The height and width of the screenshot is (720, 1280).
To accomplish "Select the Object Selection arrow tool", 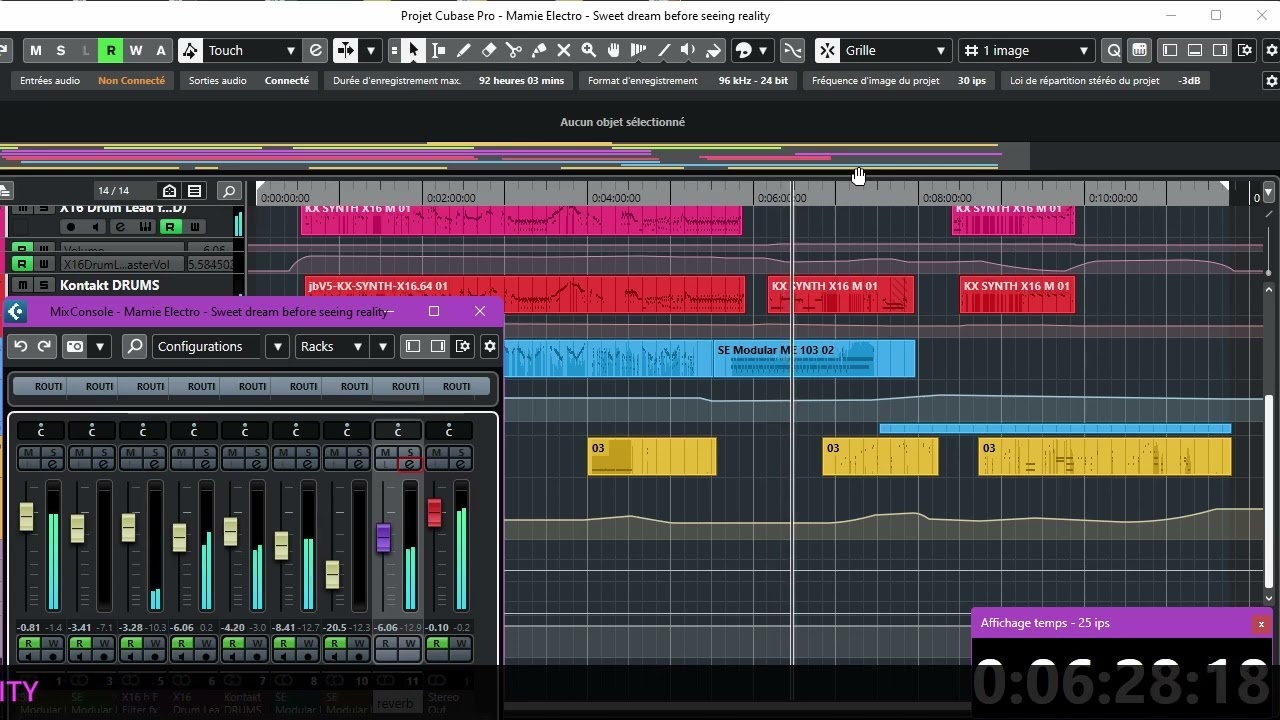I will [x=413, y=50].
